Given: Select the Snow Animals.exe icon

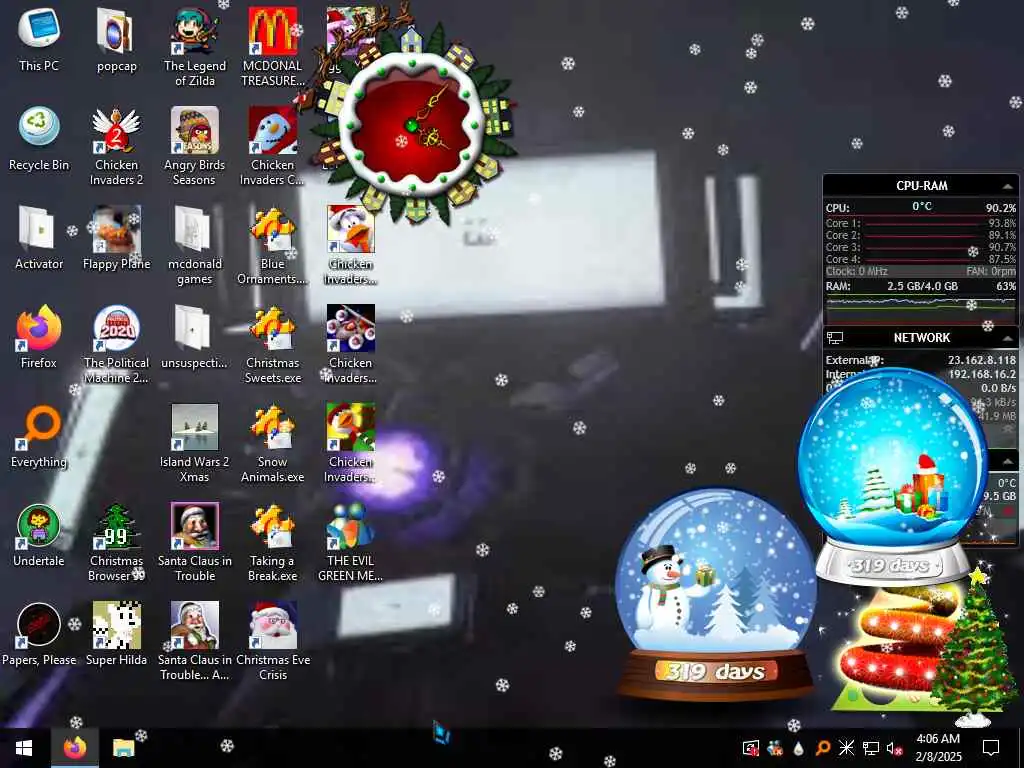Looking at the screenshot, I should click(272, 443).
